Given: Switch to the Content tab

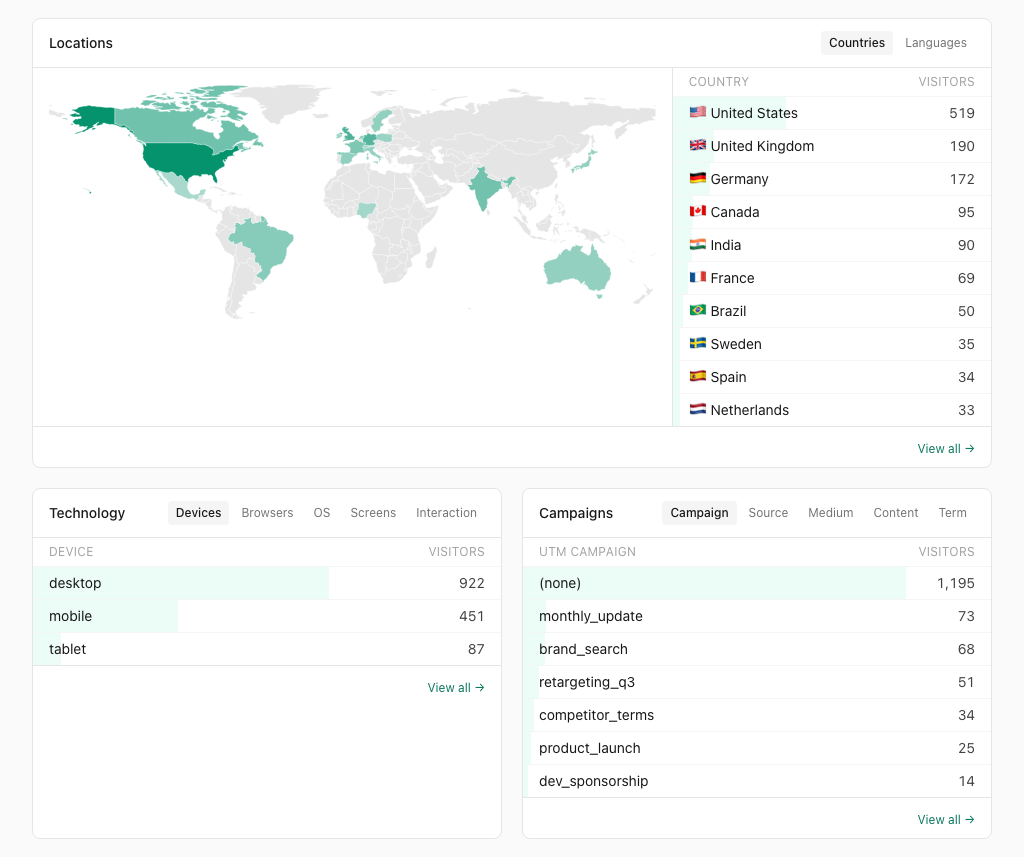Looking at the screenshot, I should [x=895, y=513].
